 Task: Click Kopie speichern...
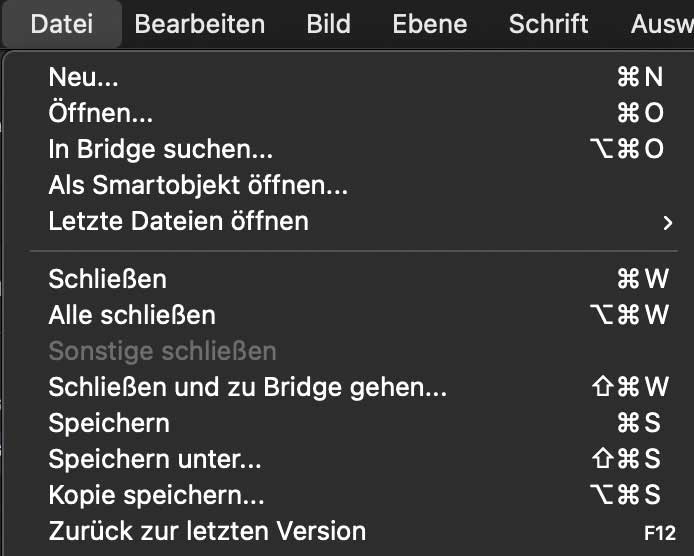[155, 495]
